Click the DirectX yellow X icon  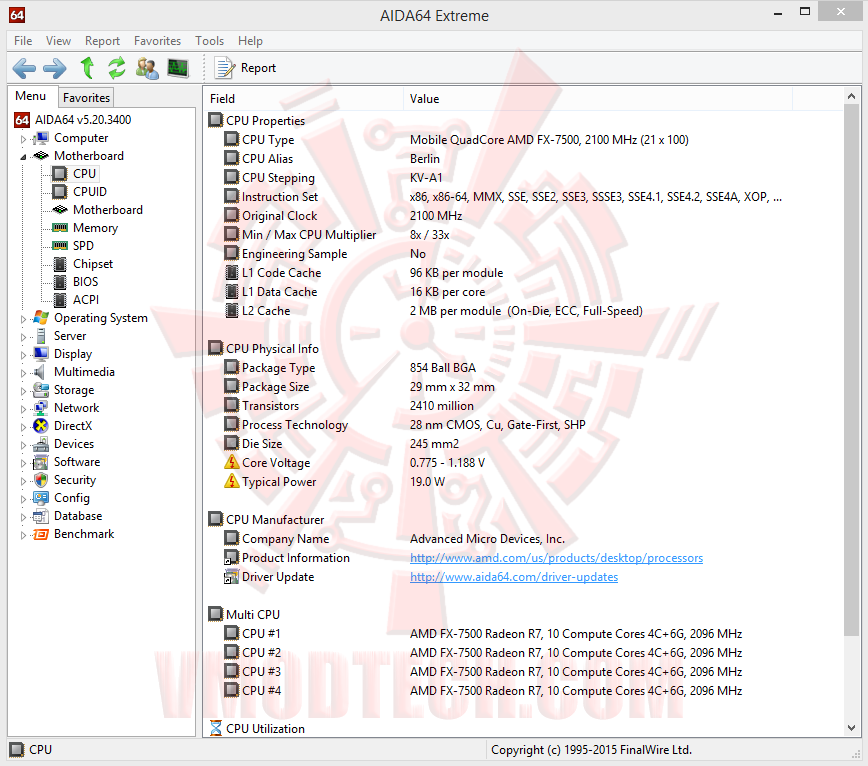click(40, 426)
